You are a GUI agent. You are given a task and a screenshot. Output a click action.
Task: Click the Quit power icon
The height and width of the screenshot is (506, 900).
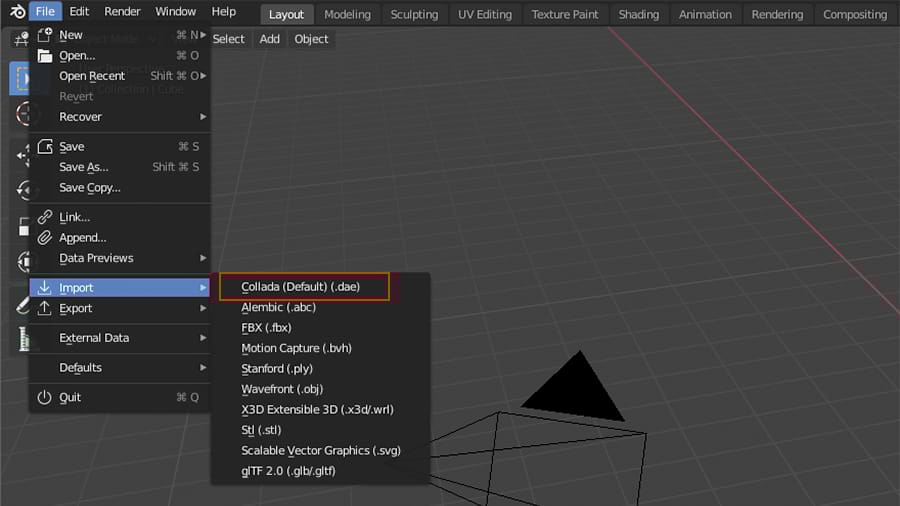[x=45, y=397]
